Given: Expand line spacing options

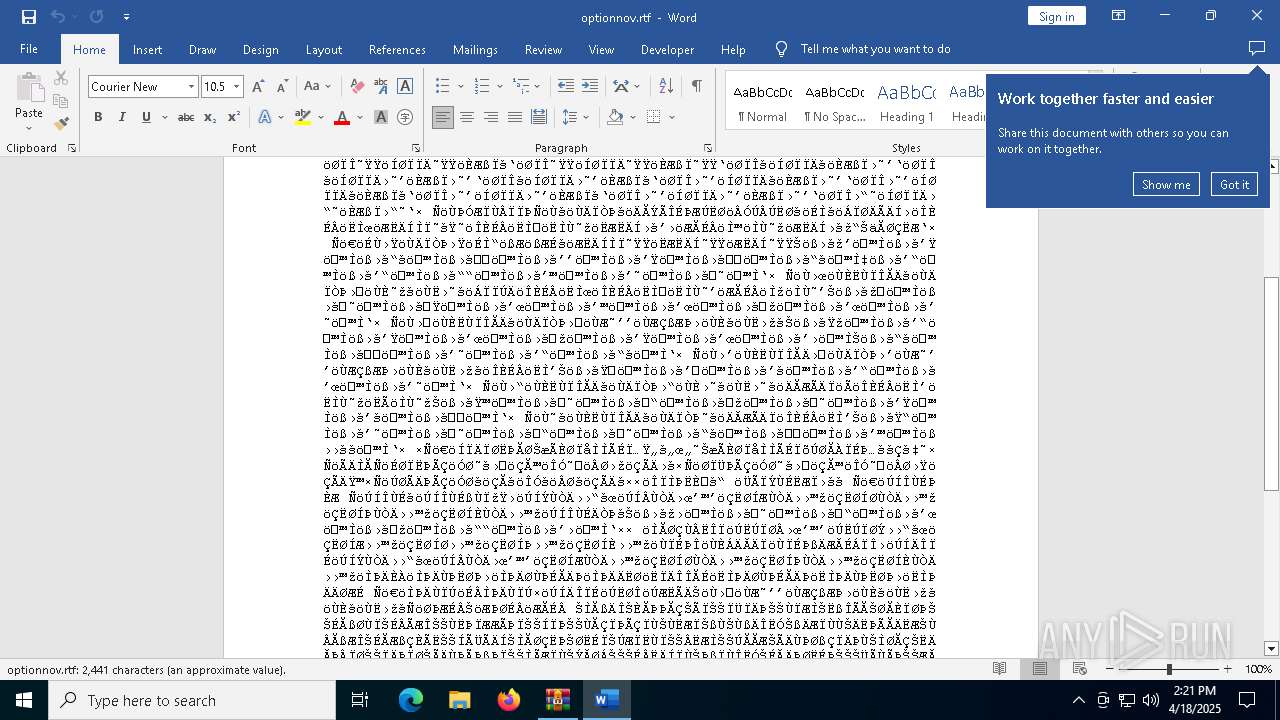Looking at the screenshot, I should point(576,117).
